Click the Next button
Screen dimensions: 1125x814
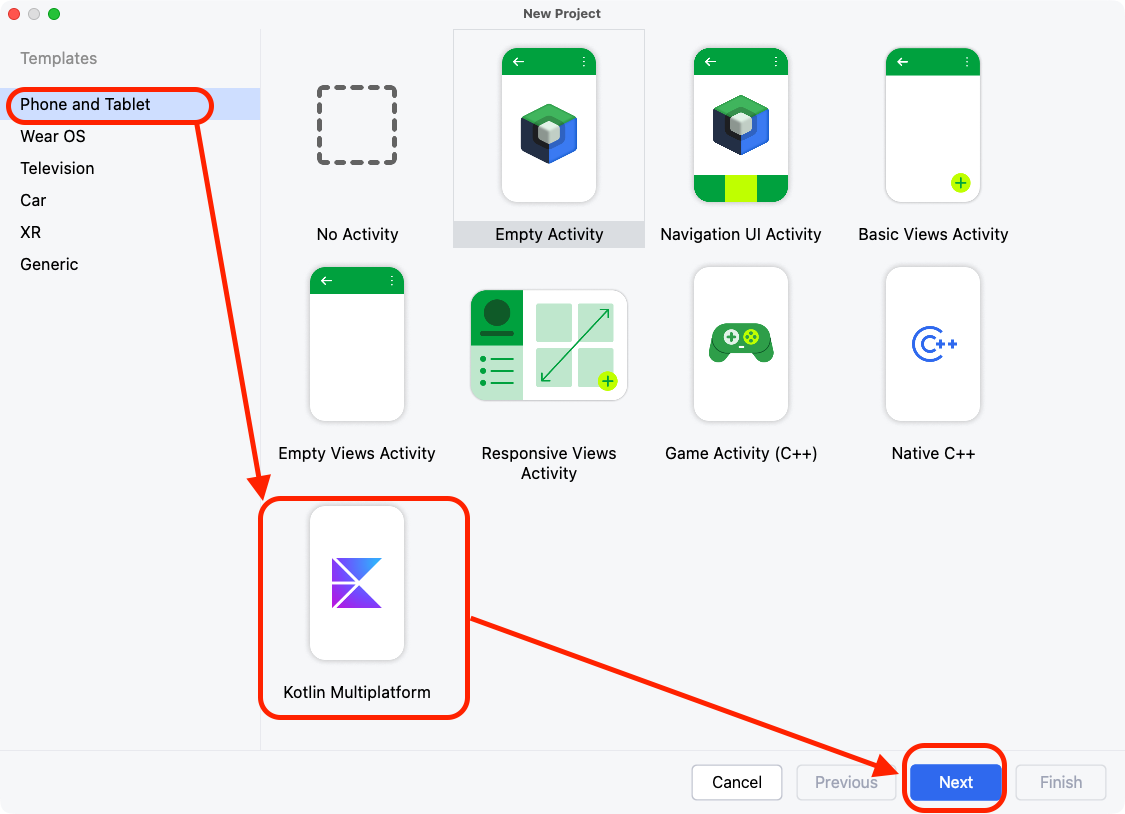click(955, 782)
